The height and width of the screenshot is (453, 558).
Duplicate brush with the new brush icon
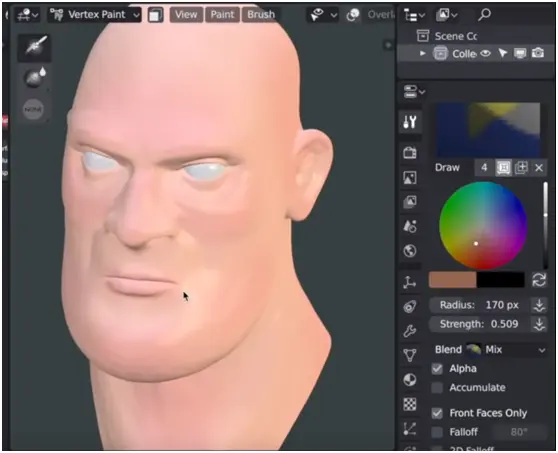click(521, 167)
